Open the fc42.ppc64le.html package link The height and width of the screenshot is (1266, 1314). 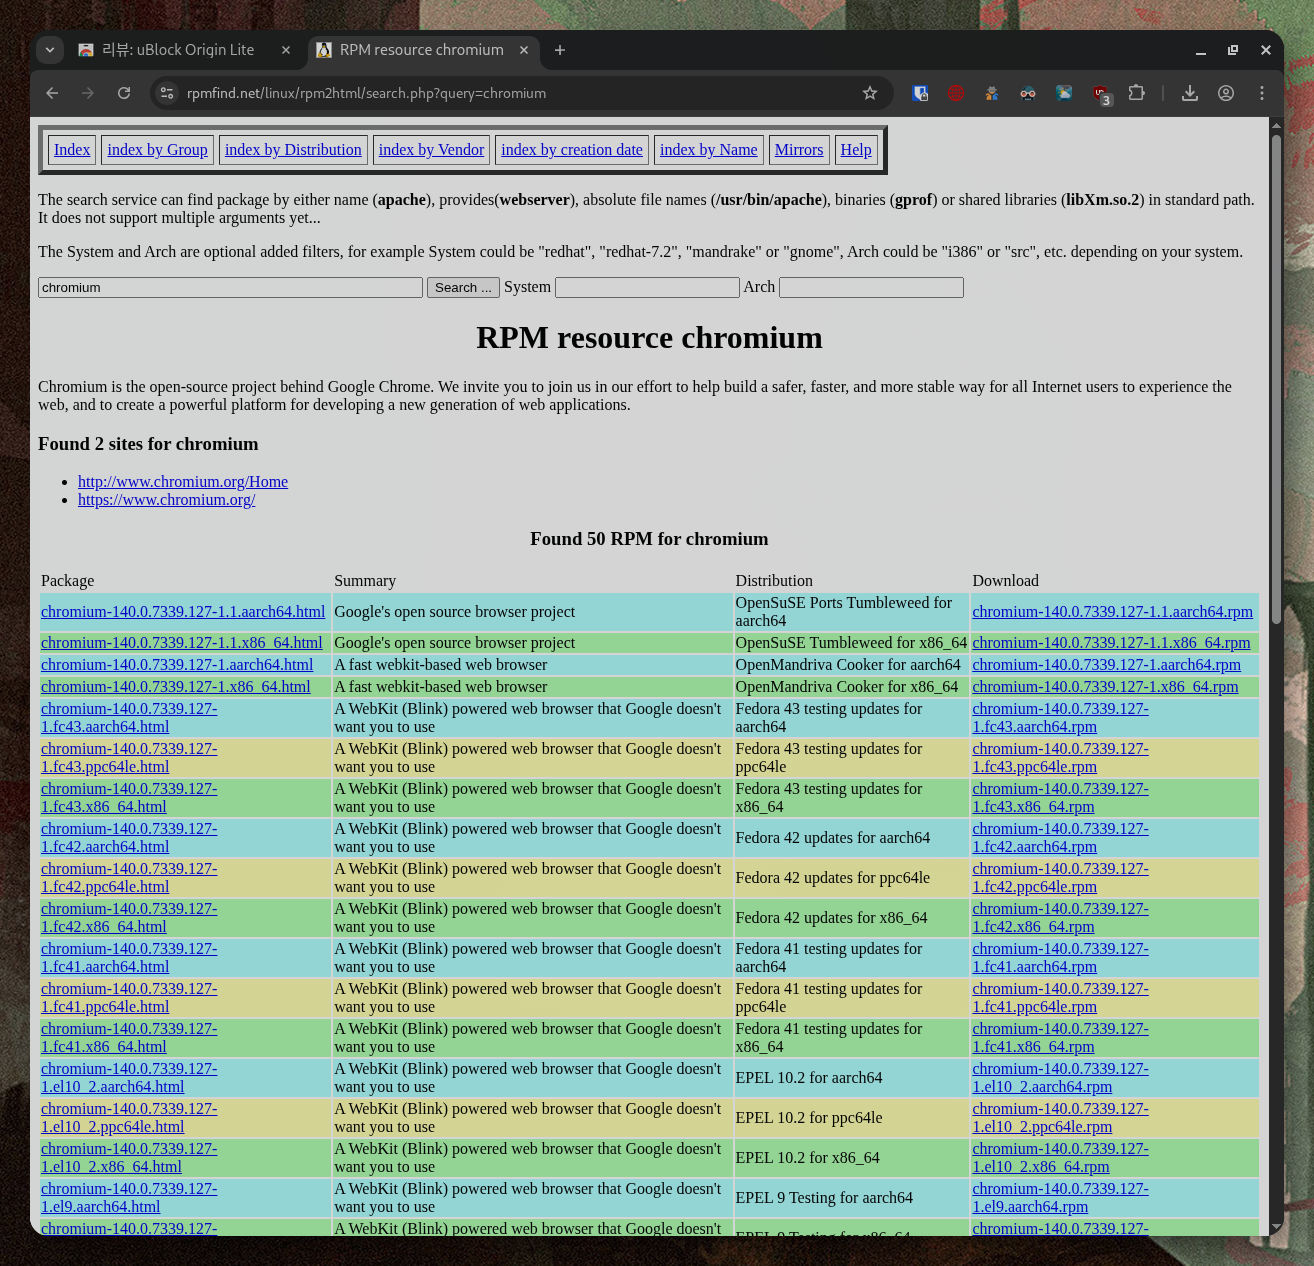[x=129, y=878]
